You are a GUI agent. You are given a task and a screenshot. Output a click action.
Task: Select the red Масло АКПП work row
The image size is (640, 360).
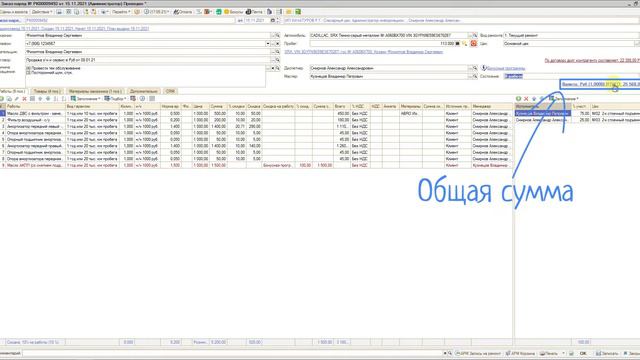[256, 165]
